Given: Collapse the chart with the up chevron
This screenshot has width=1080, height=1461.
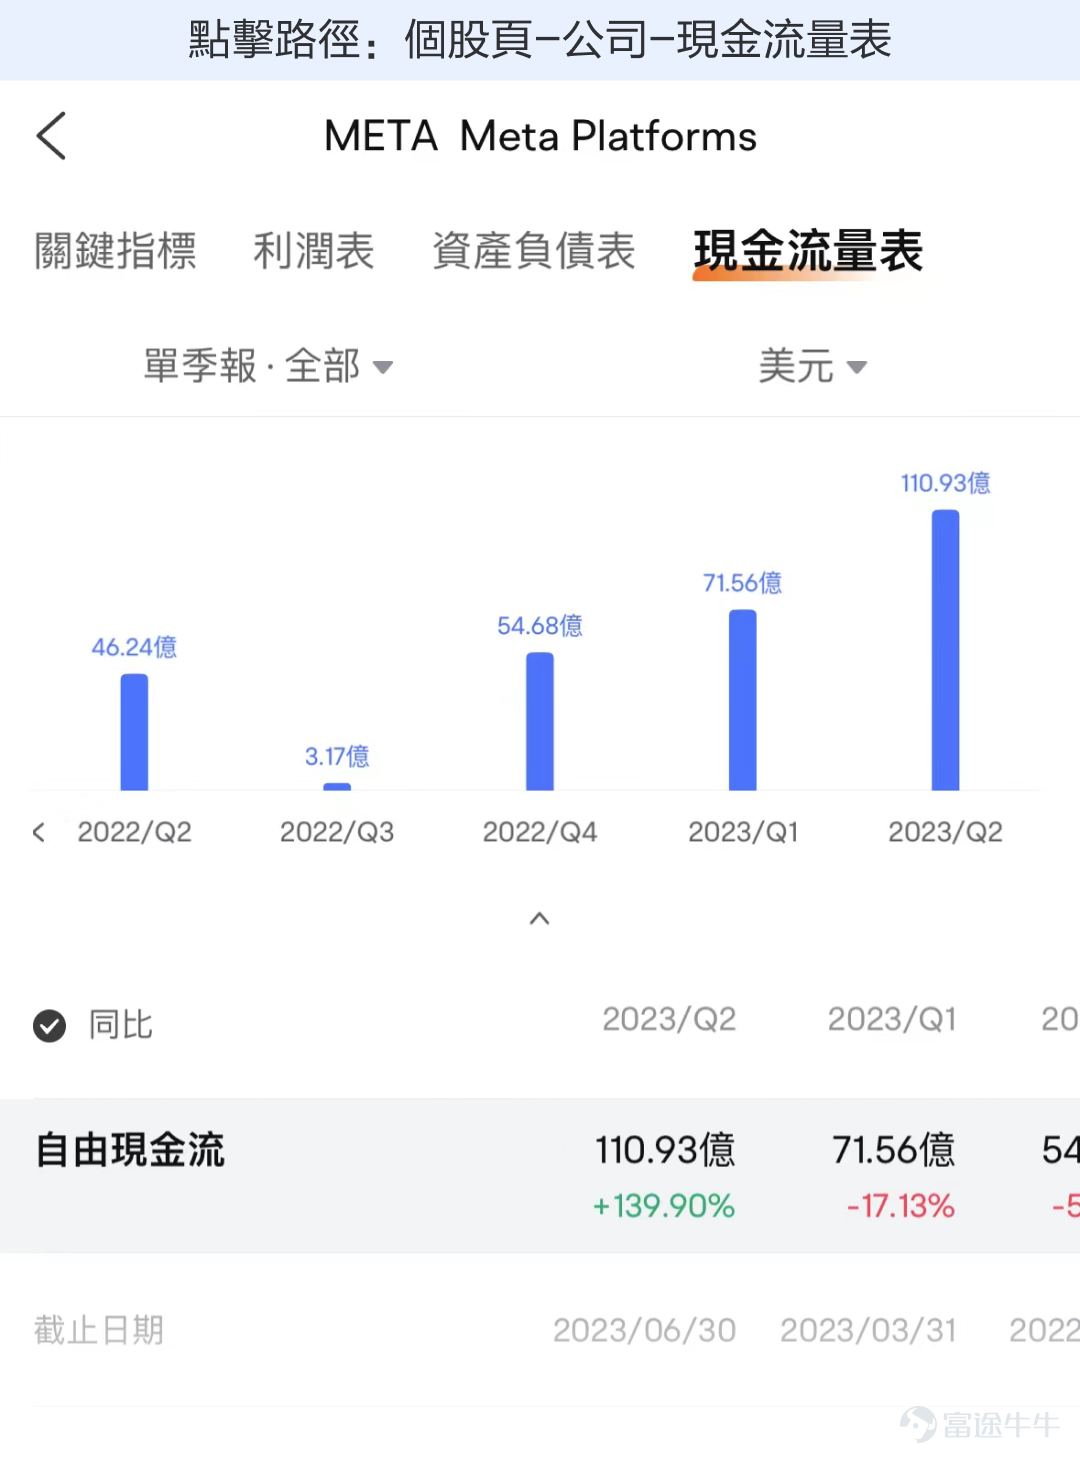Looking at the screenshot, I should click(x=539, y=918).
